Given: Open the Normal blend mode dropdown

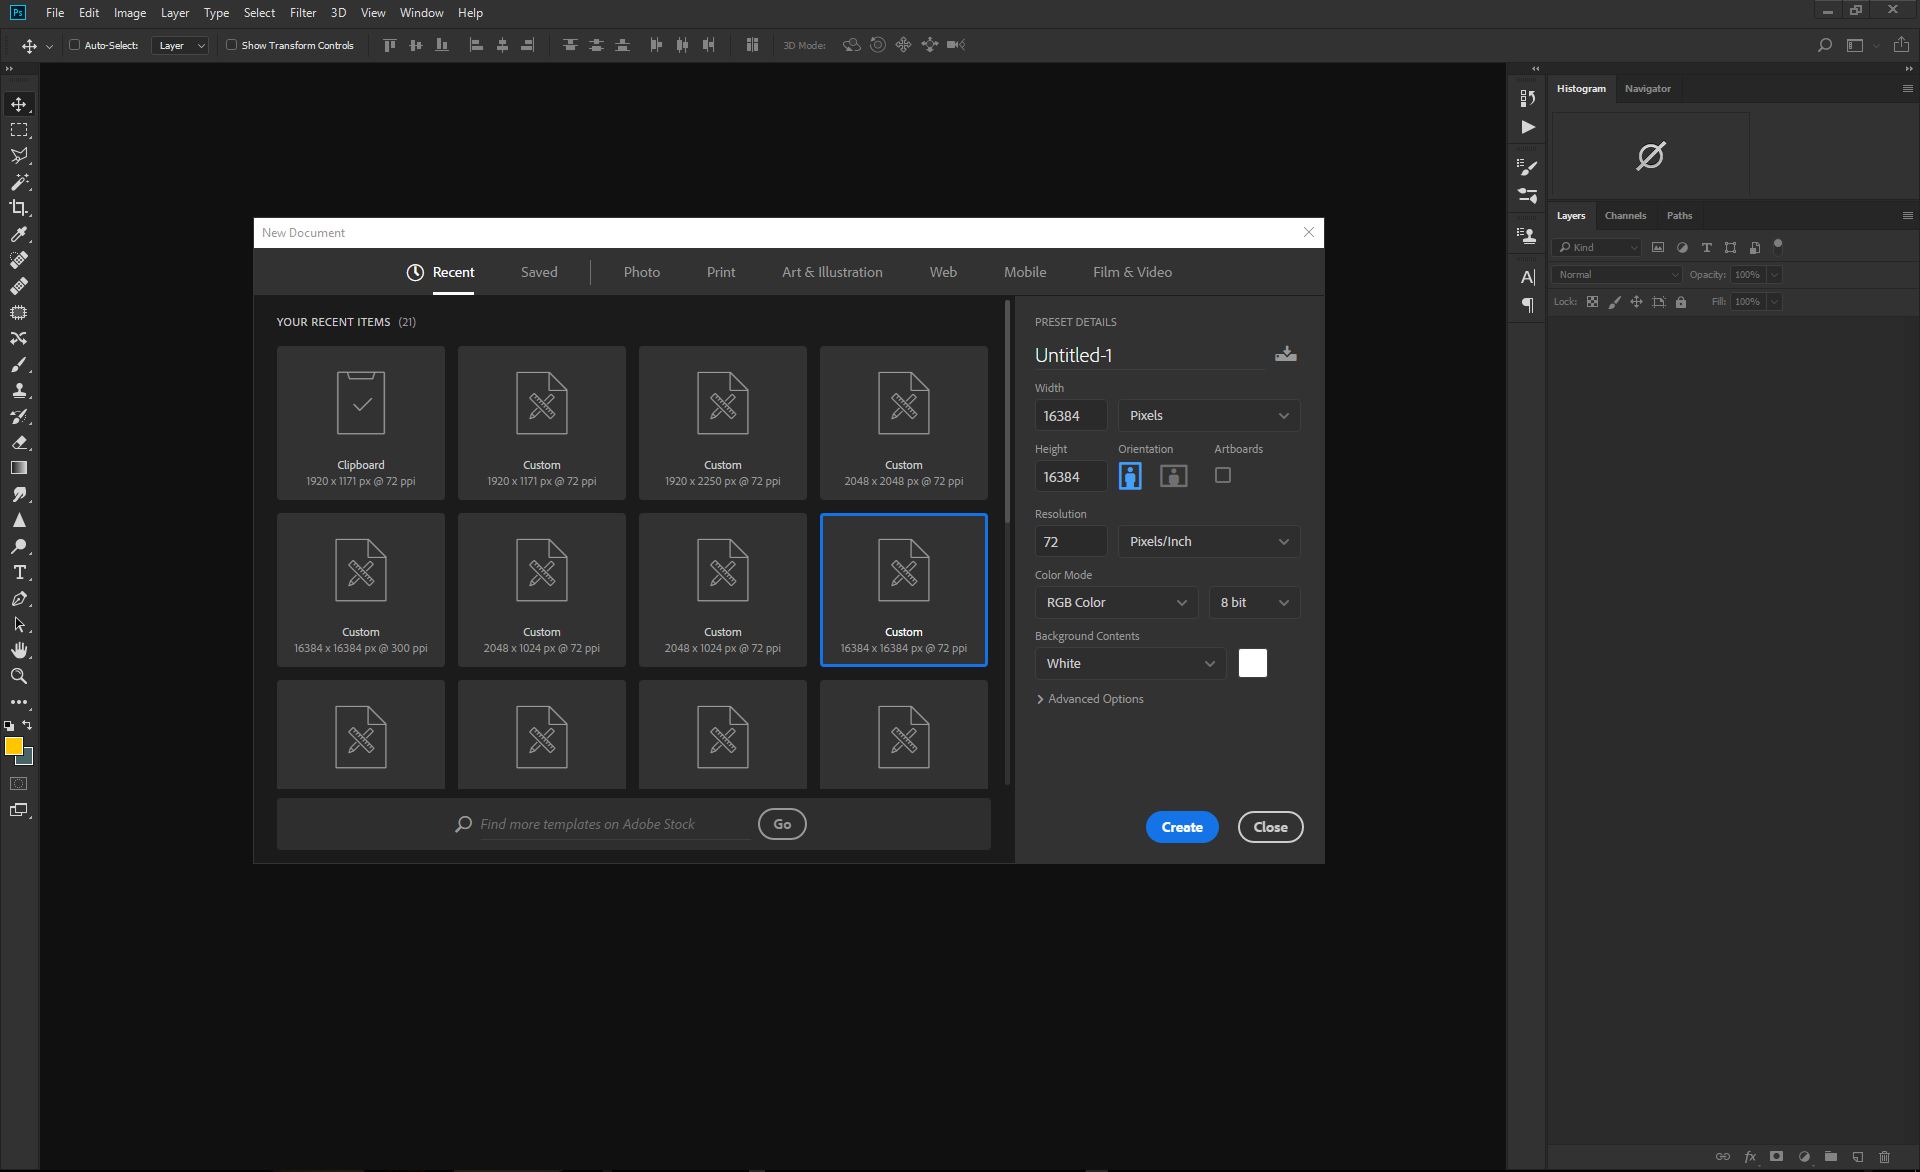Looking at the screenshot, I should point(1617,275).
